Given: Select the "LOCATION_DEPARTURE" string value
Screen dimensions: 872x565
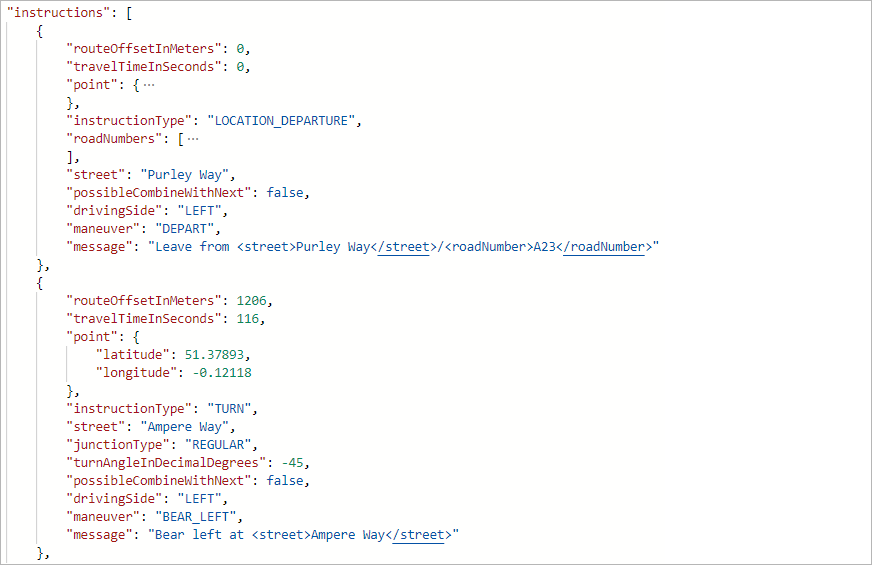Looking at the screenshot, I should pyautogui.click(x=280, y=120).
